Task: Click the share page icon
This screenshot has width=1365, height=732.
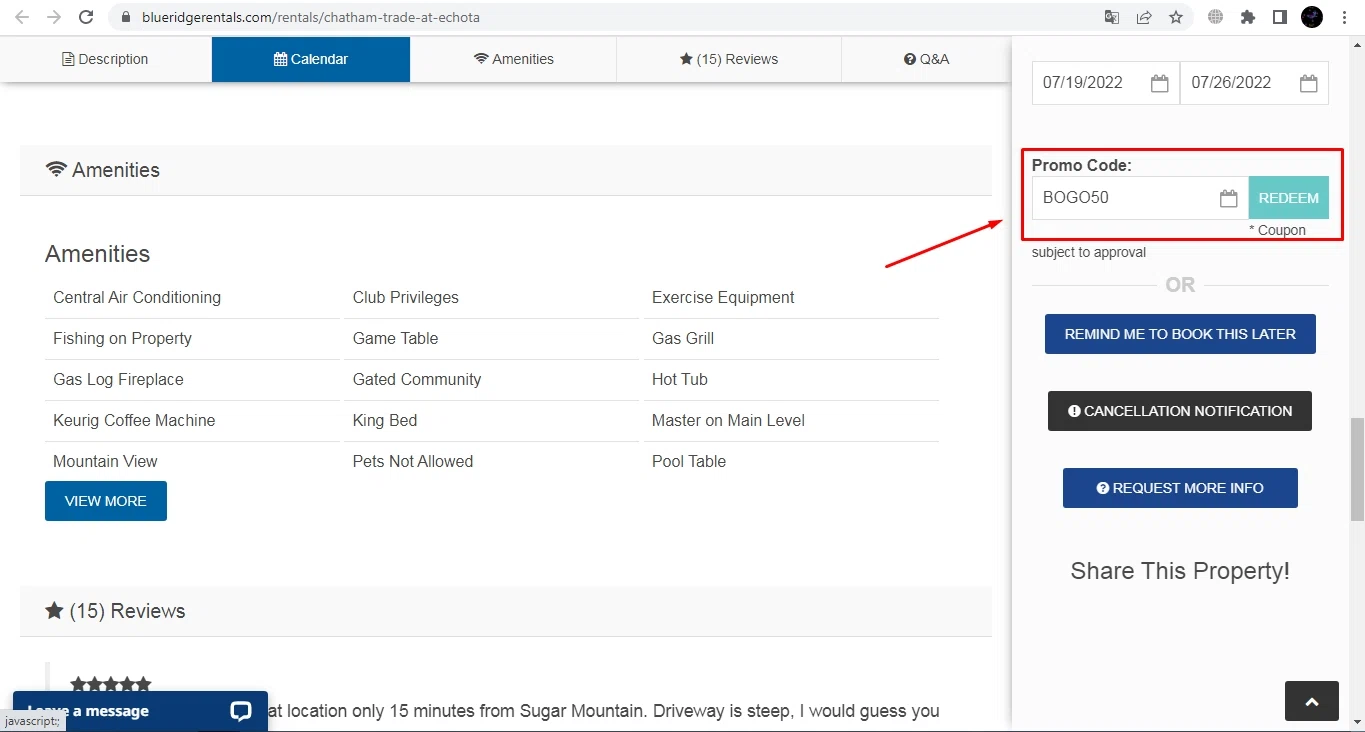Action: (x=1144, y=17)
